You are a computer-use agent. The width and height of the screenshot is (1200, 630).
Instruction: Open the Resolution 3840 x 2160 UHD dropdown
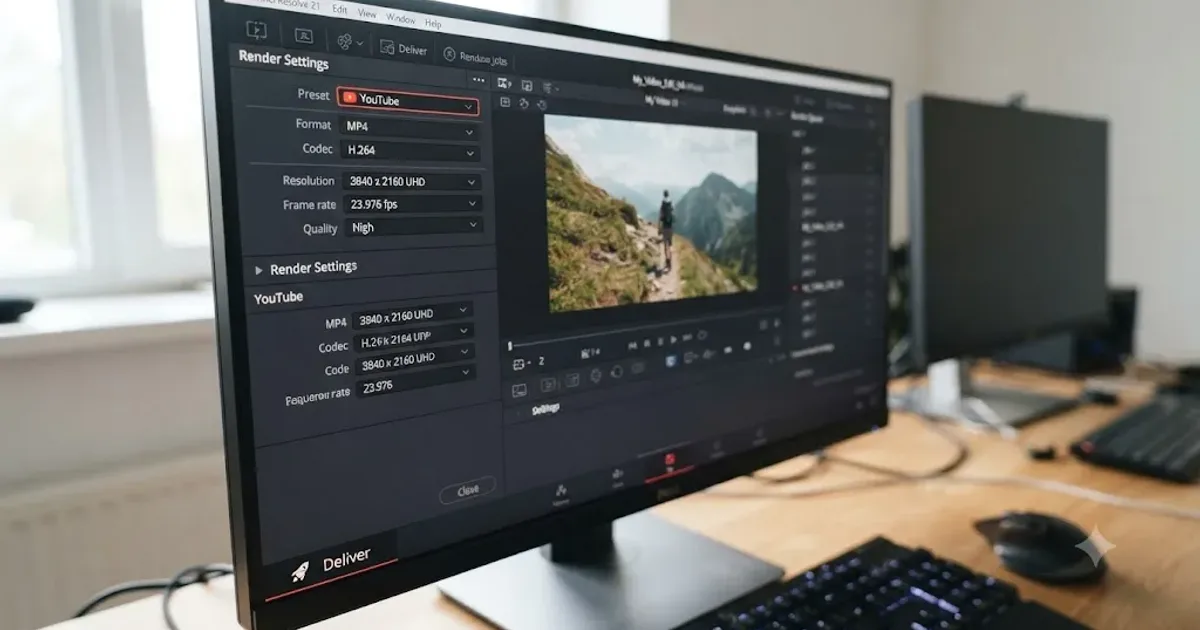point(410,182)
